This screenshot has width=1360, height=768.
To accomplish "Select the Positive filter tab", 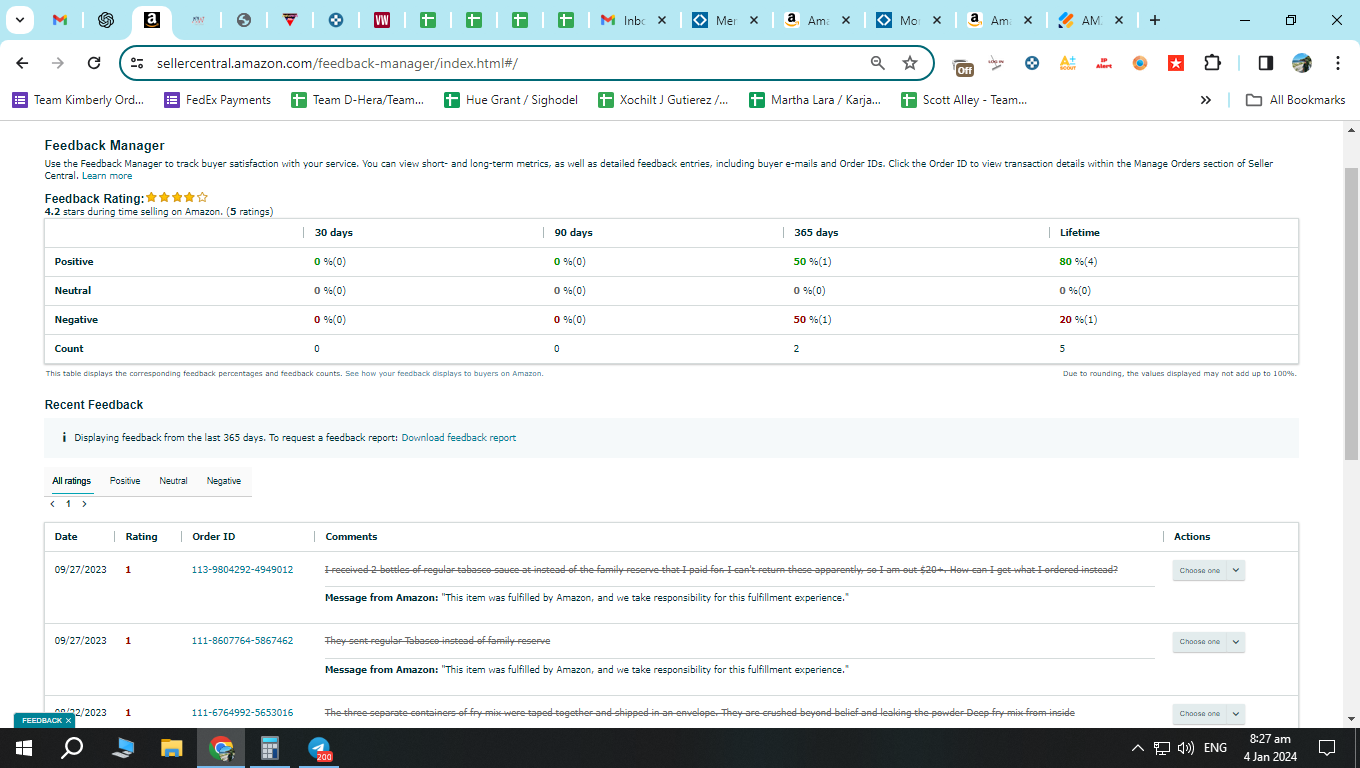I will tap(125, 481).
